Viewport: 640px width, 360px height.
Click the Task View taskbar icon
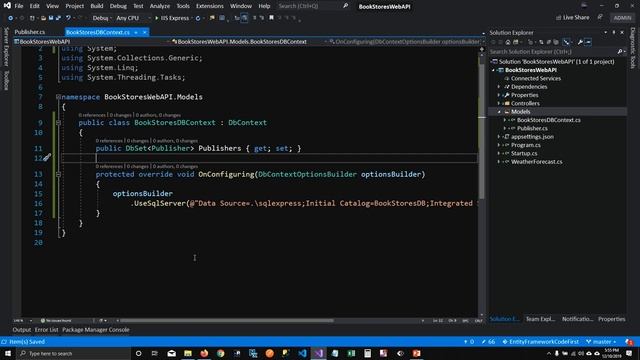point(155,353)
